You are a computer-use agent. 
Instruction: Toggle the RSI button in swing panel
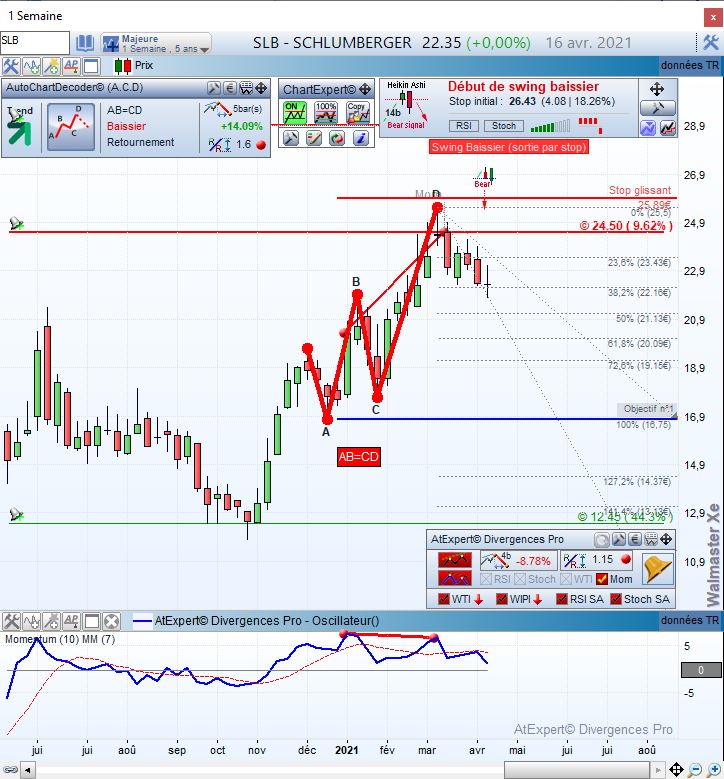[x=464, y=126]
